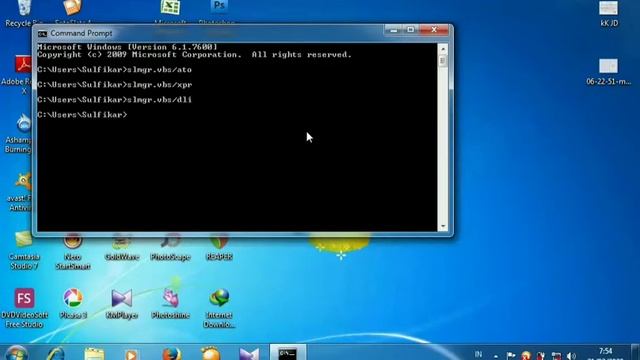Open the orange round app on the taskbar
The height and width of the screenshot is (360, 640).
point(210,353)
